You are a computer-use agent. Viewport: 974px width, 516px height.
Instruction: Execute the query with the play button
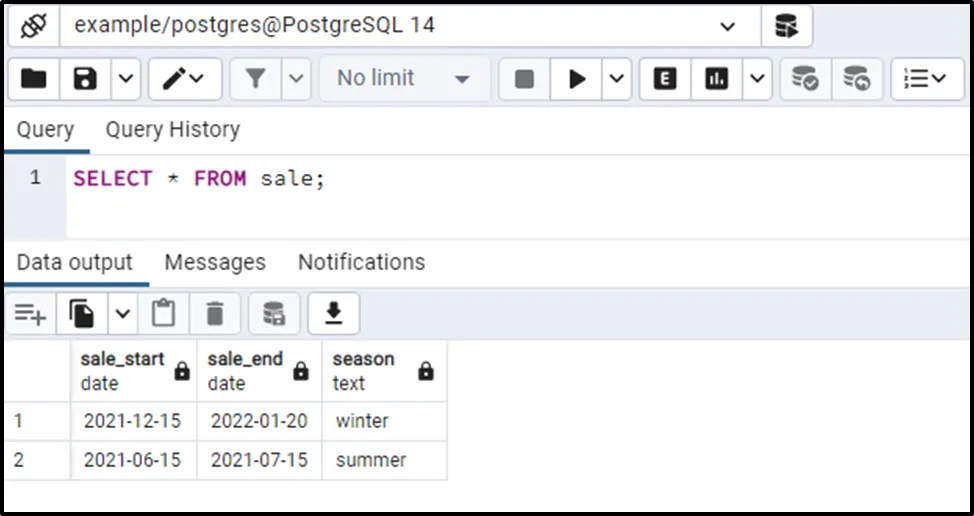tap(577, 78)
